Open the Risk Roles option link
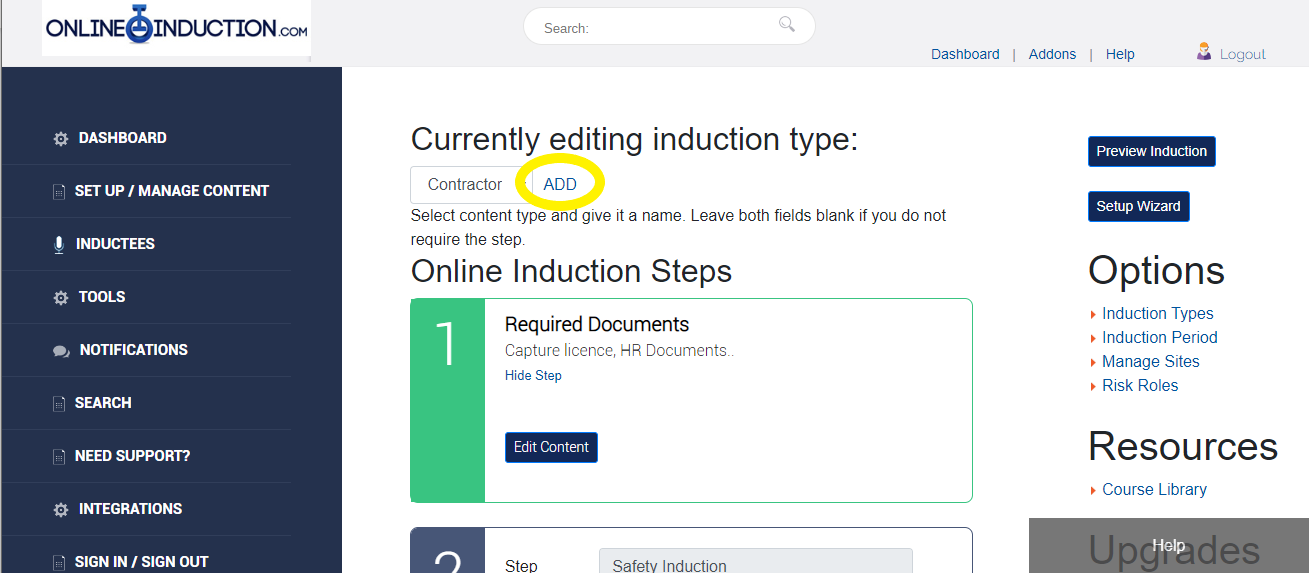 click(x=1140, y=385)
